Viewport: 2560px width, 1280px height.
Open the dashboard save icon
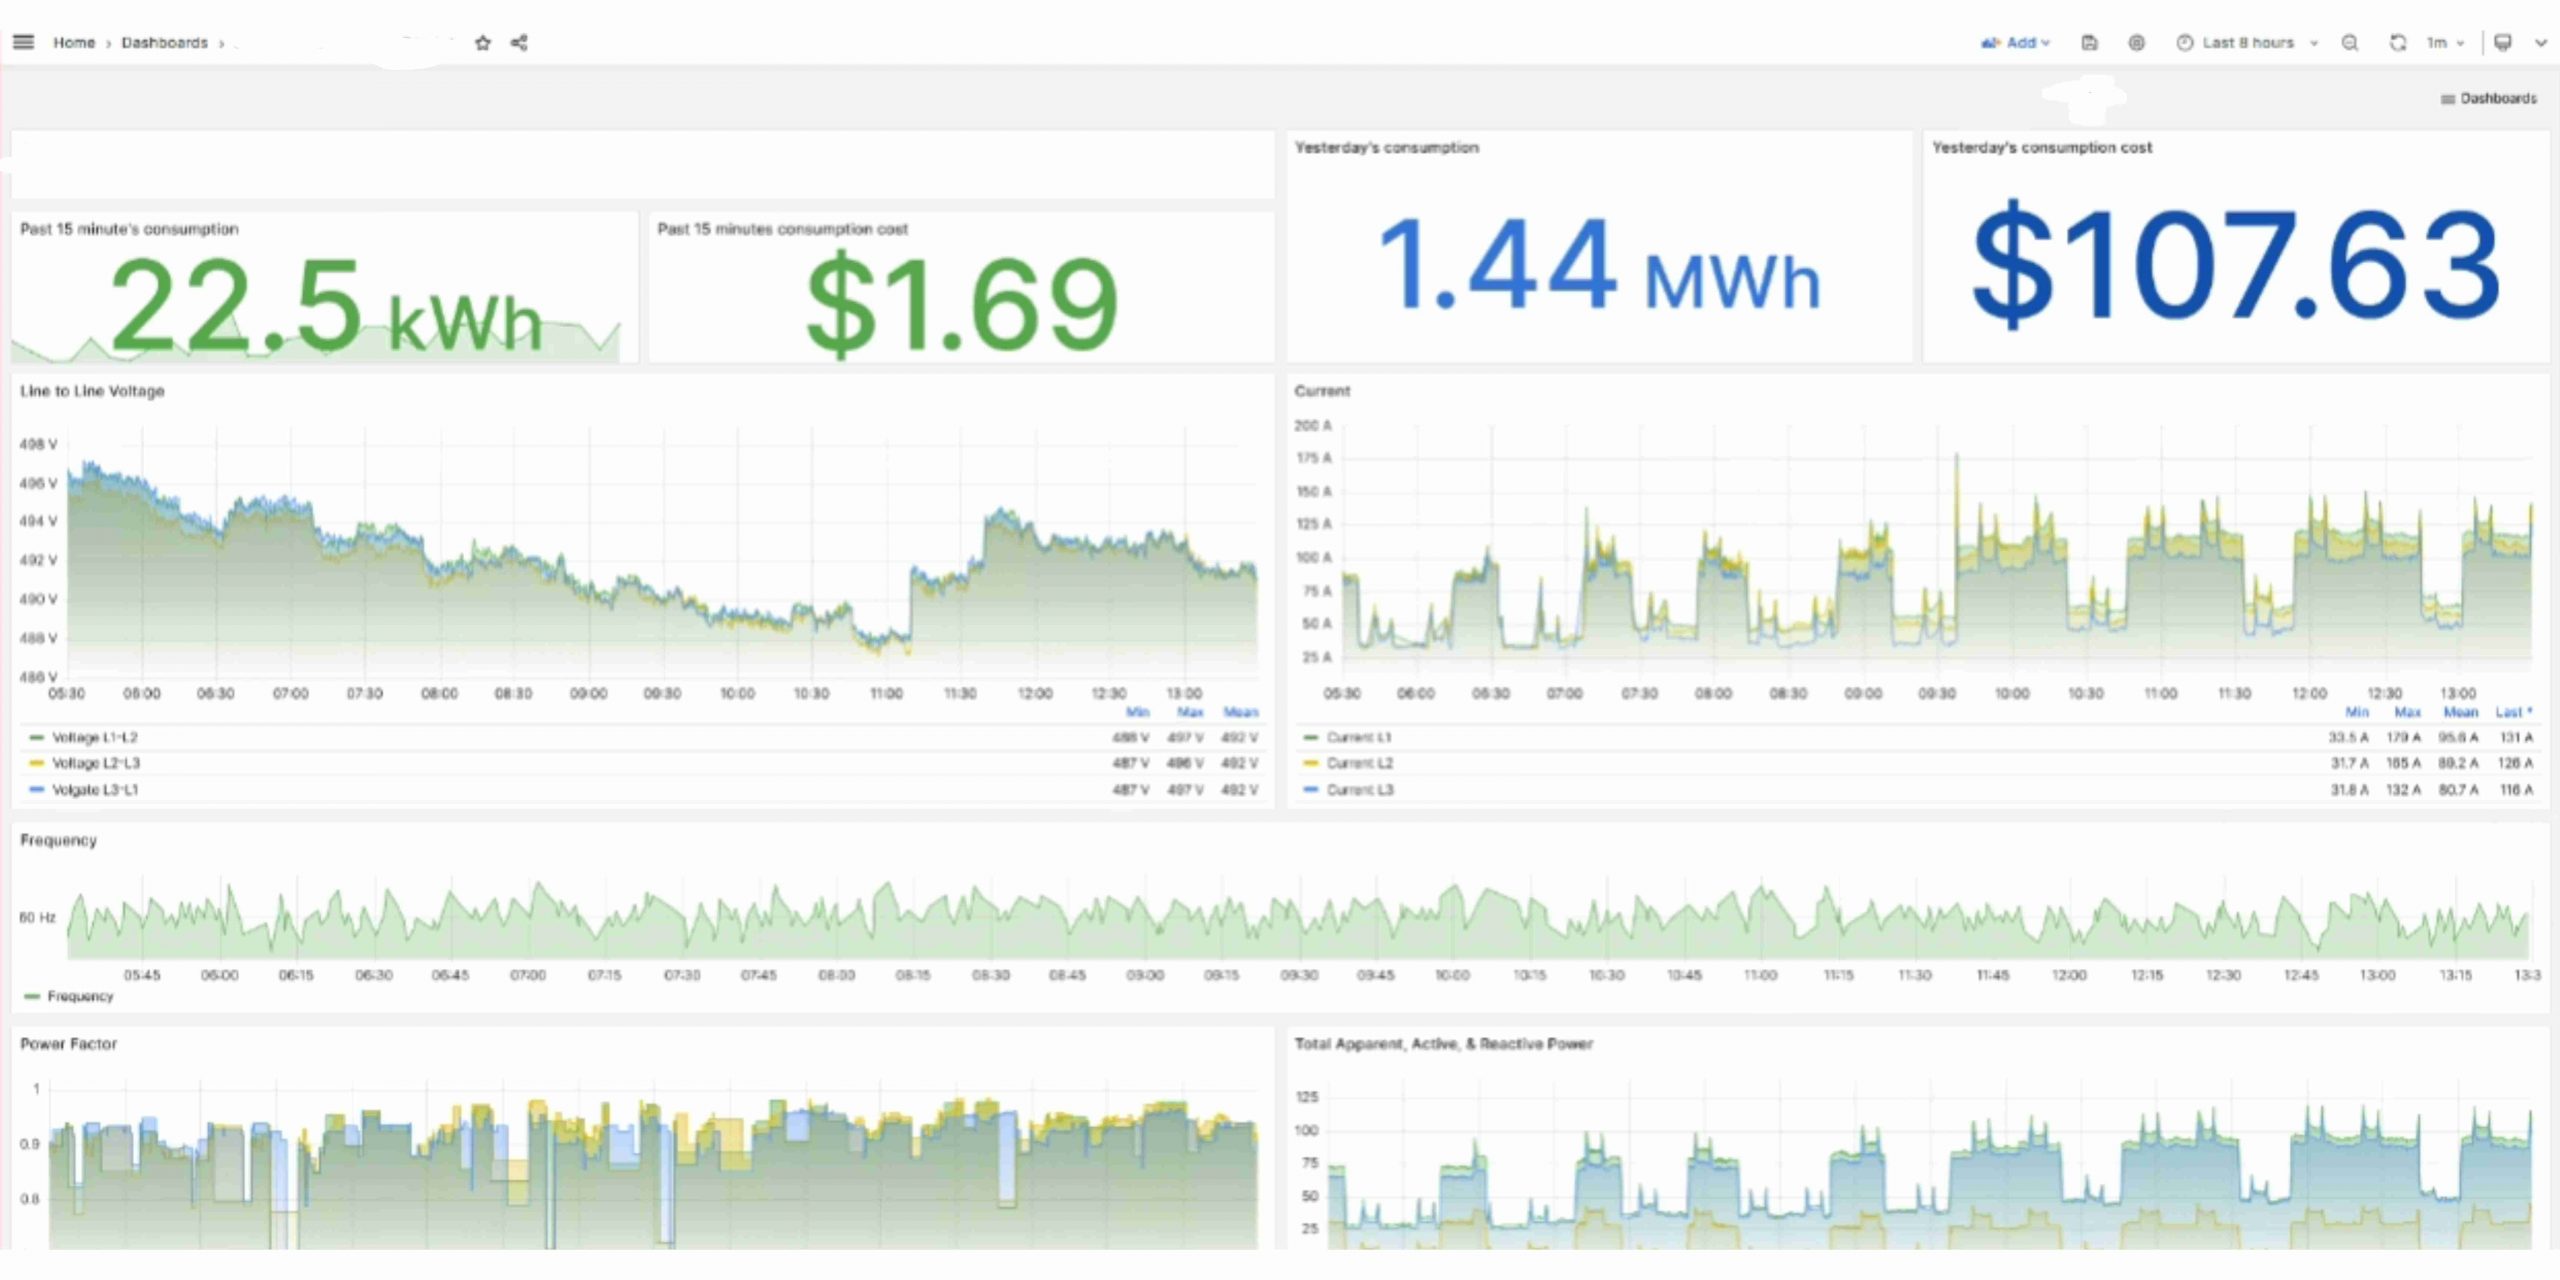[x=2089, y=43]
